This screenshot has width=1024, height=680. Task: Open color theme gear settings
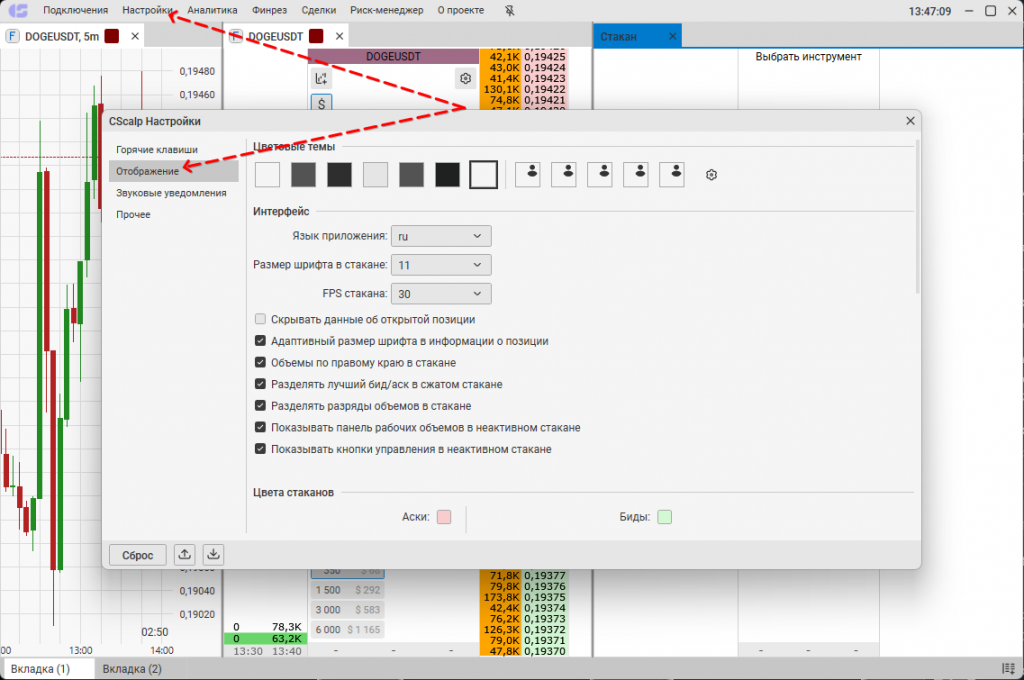point(712,175)
